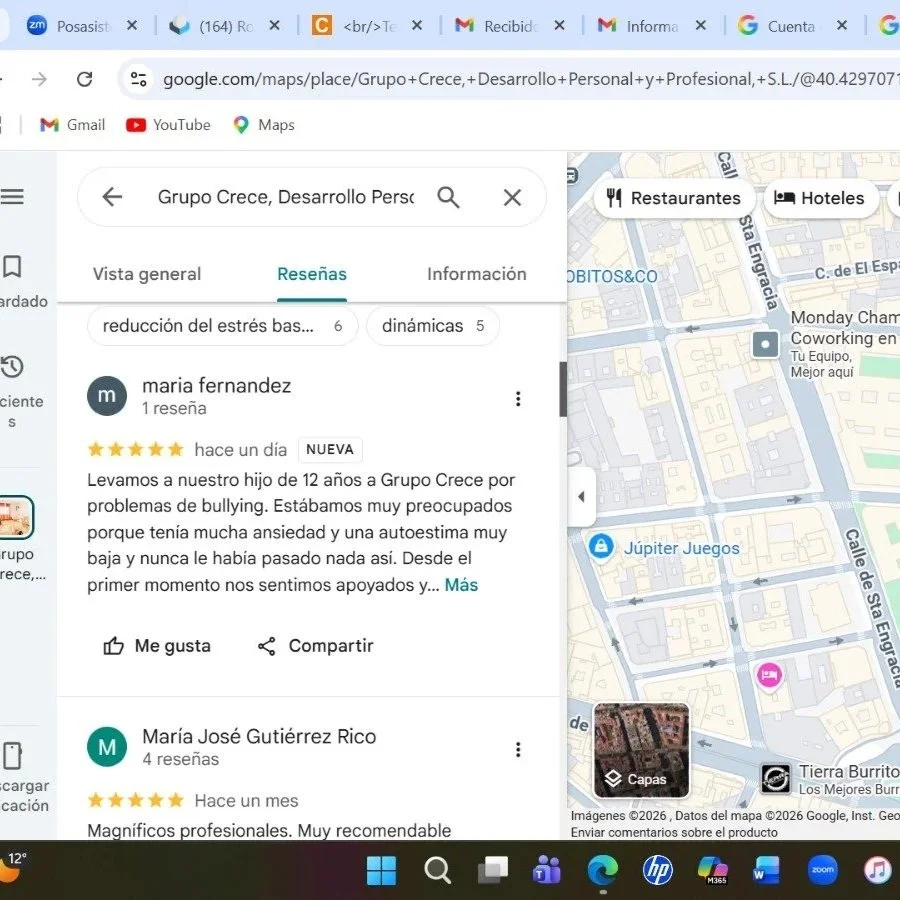Image resolution: width=900 pixels, height=900 pixels.
Task: Close the (164) Ro browser tab
Action: [275, 26]
